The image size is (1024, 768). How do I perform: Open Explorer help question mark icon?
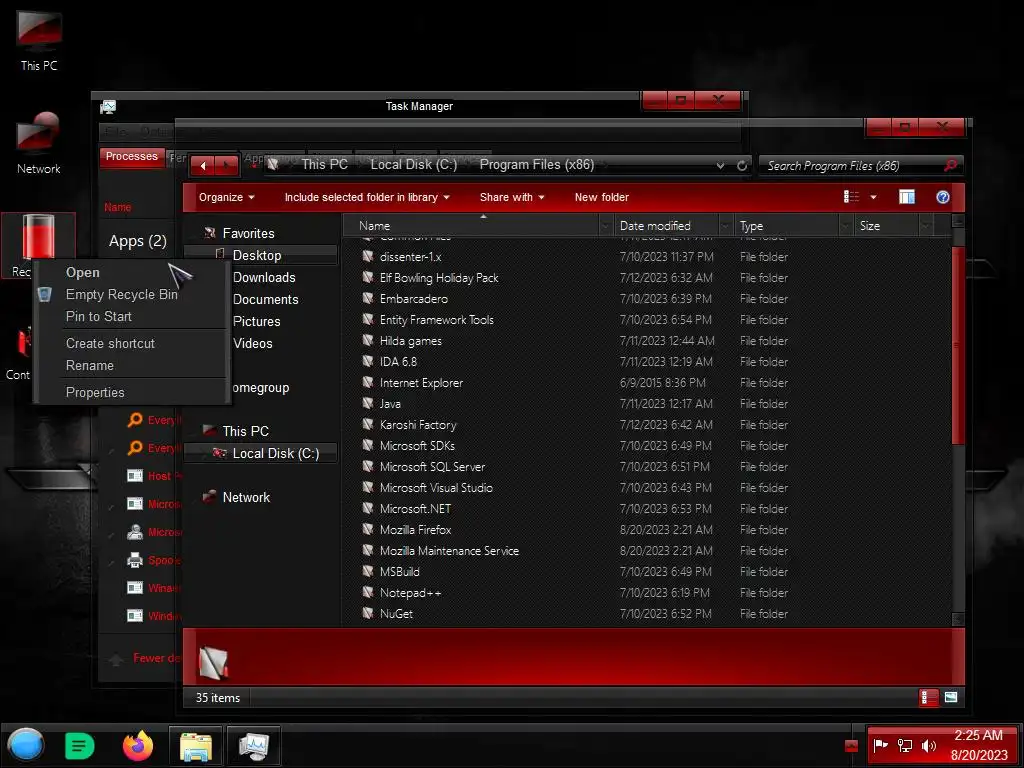pos(942,197)
